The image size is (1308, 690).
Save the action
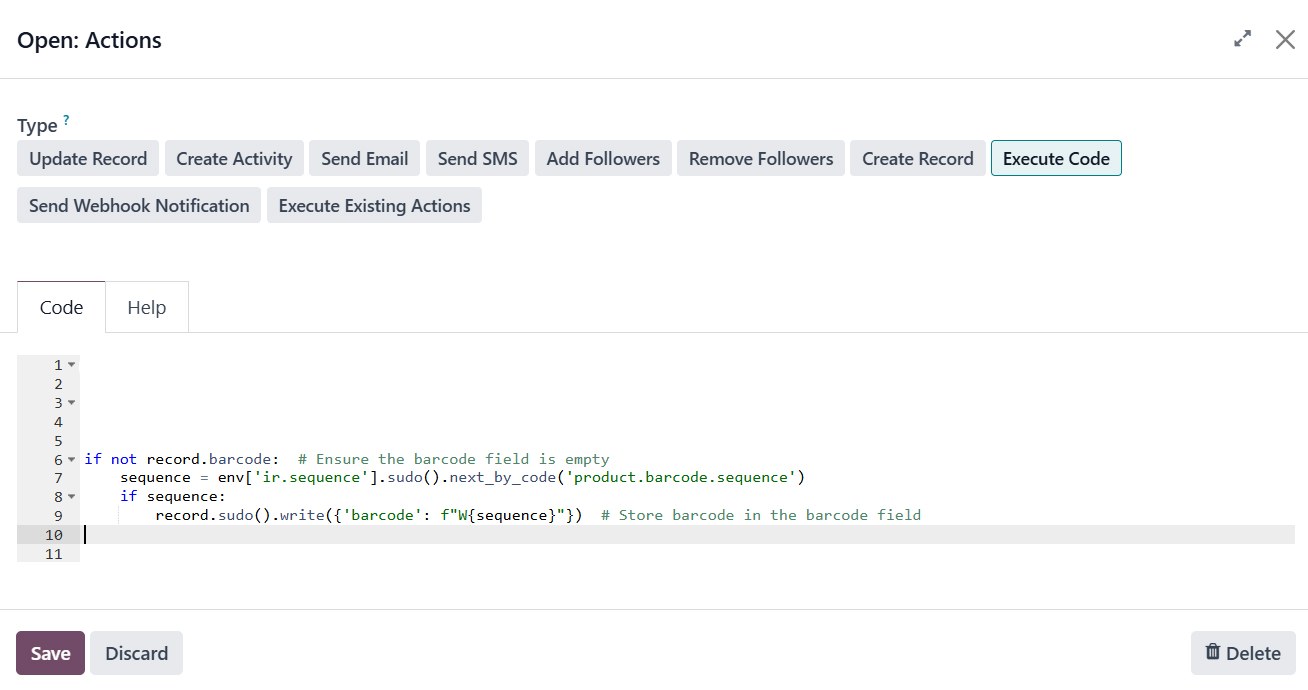[x=50, y=653]
